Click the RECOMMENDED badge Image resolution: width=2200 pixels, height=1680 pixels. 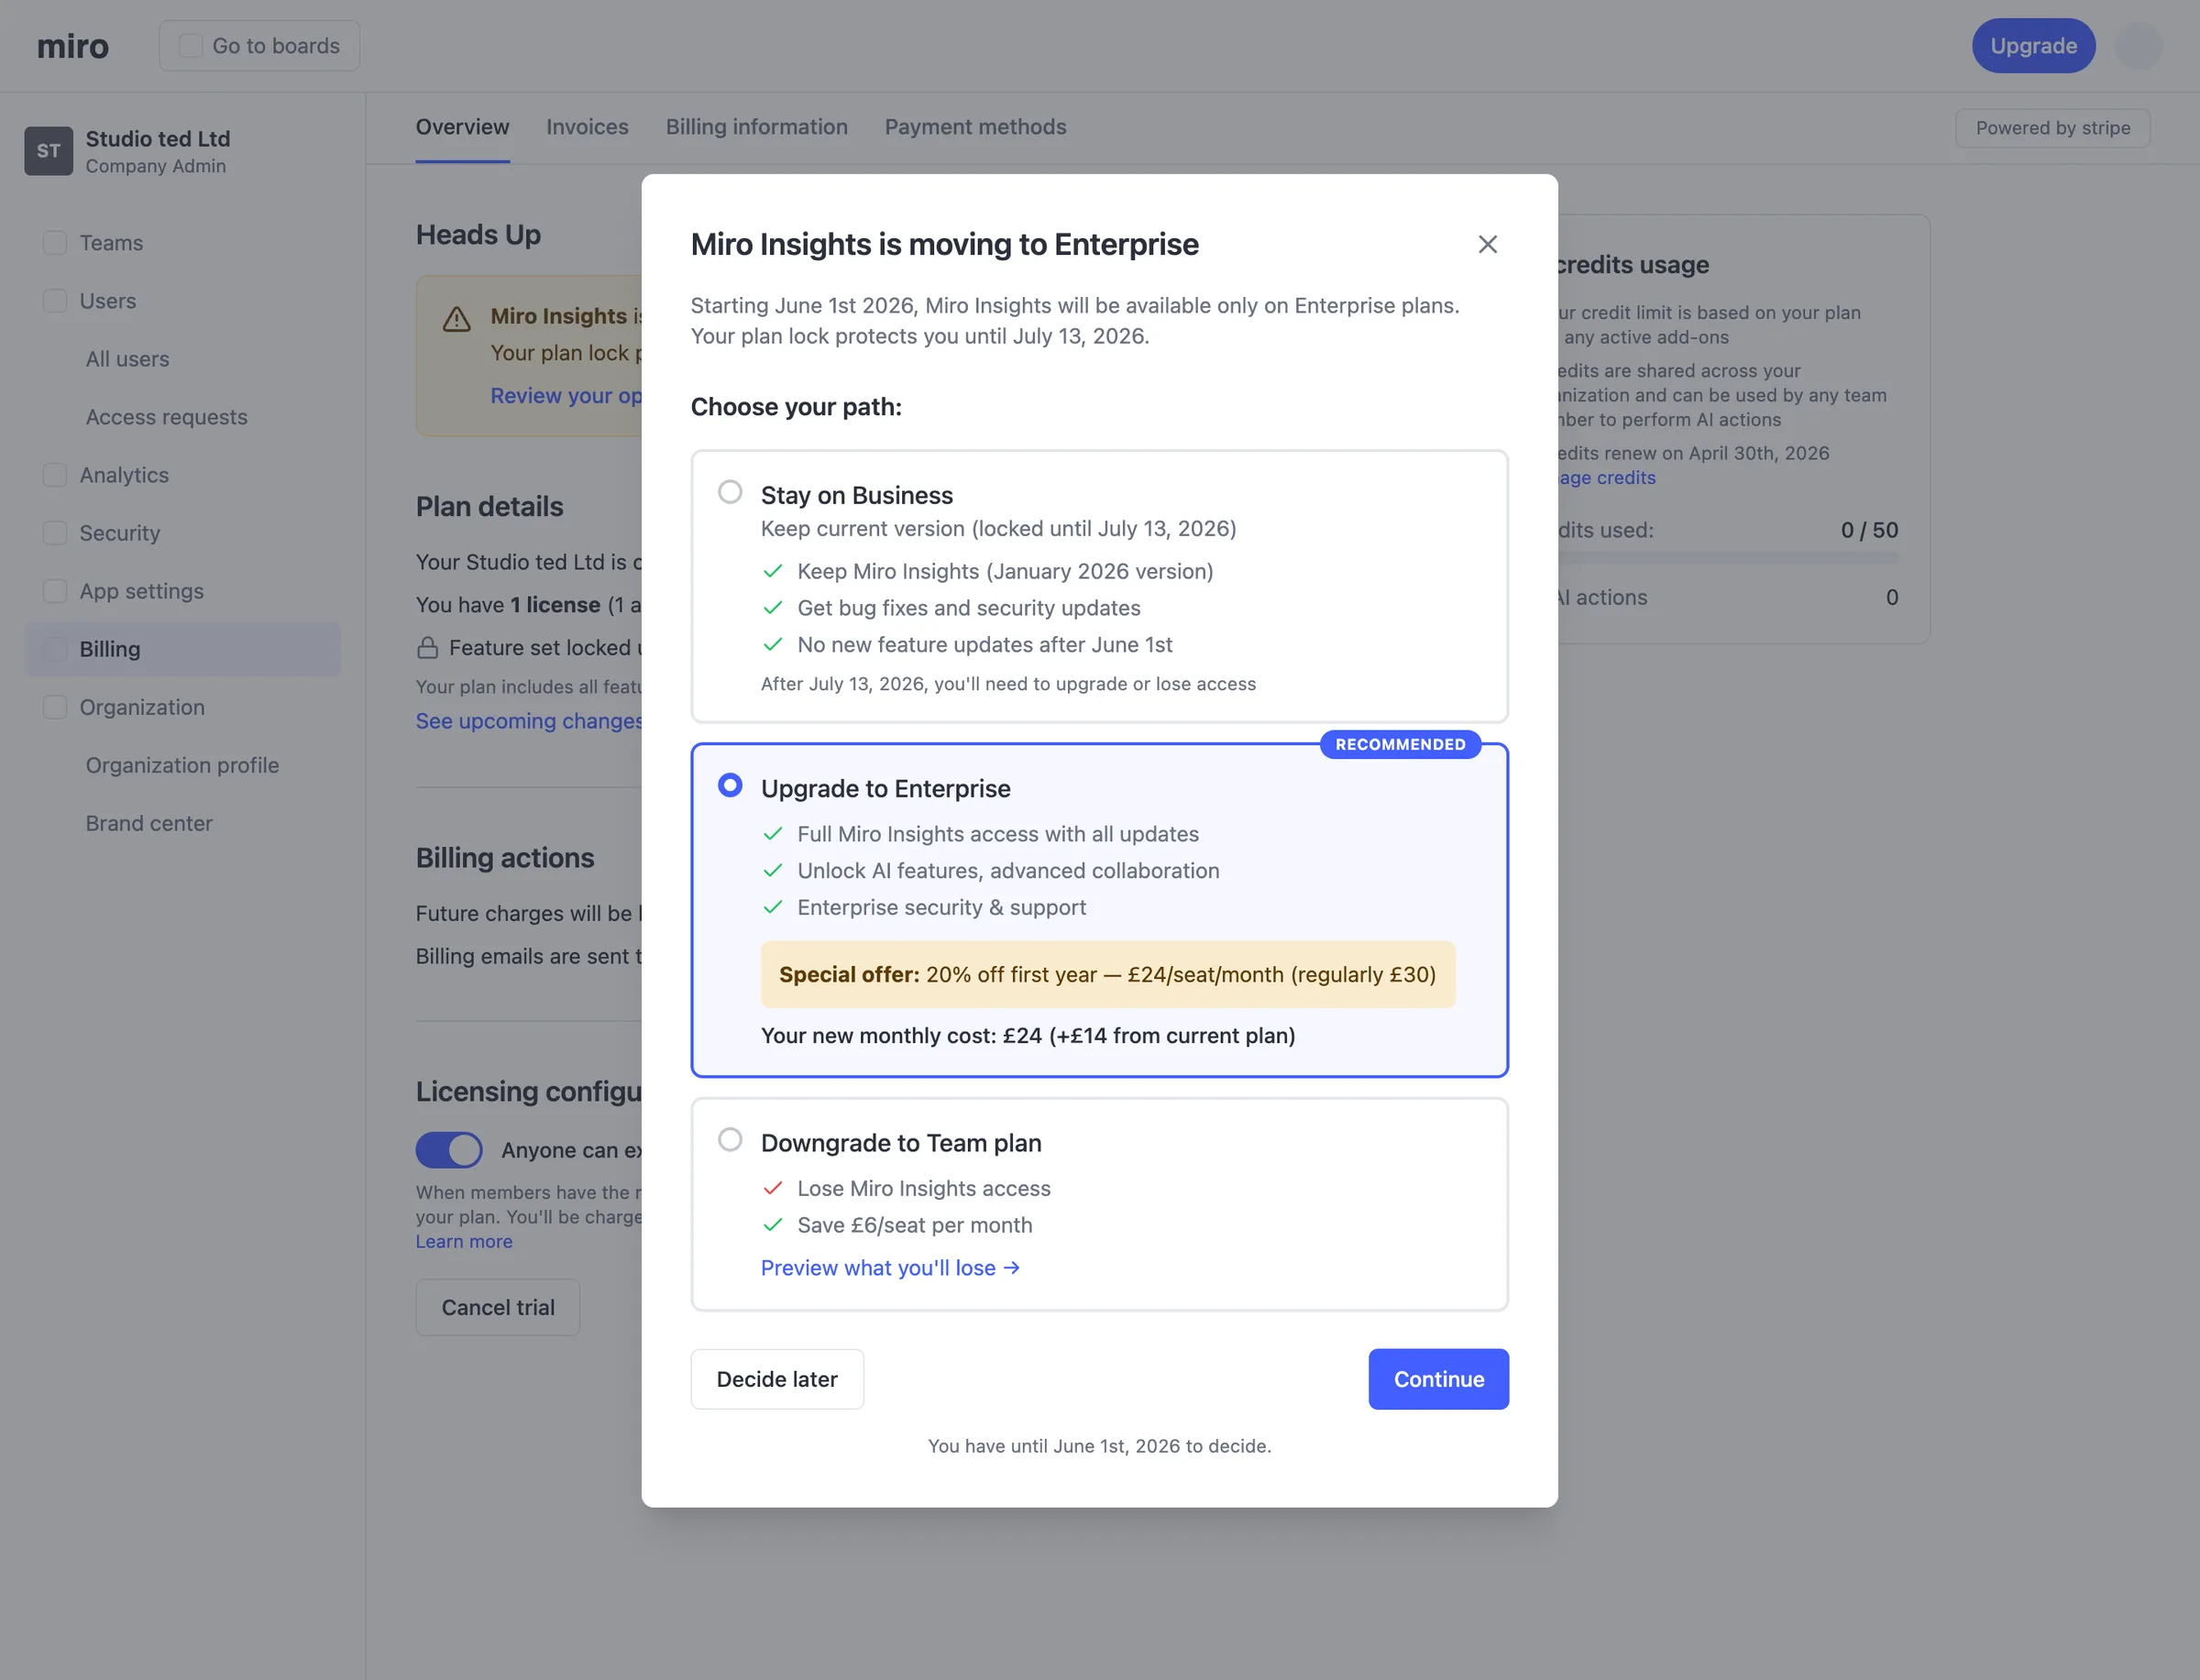1400,744
